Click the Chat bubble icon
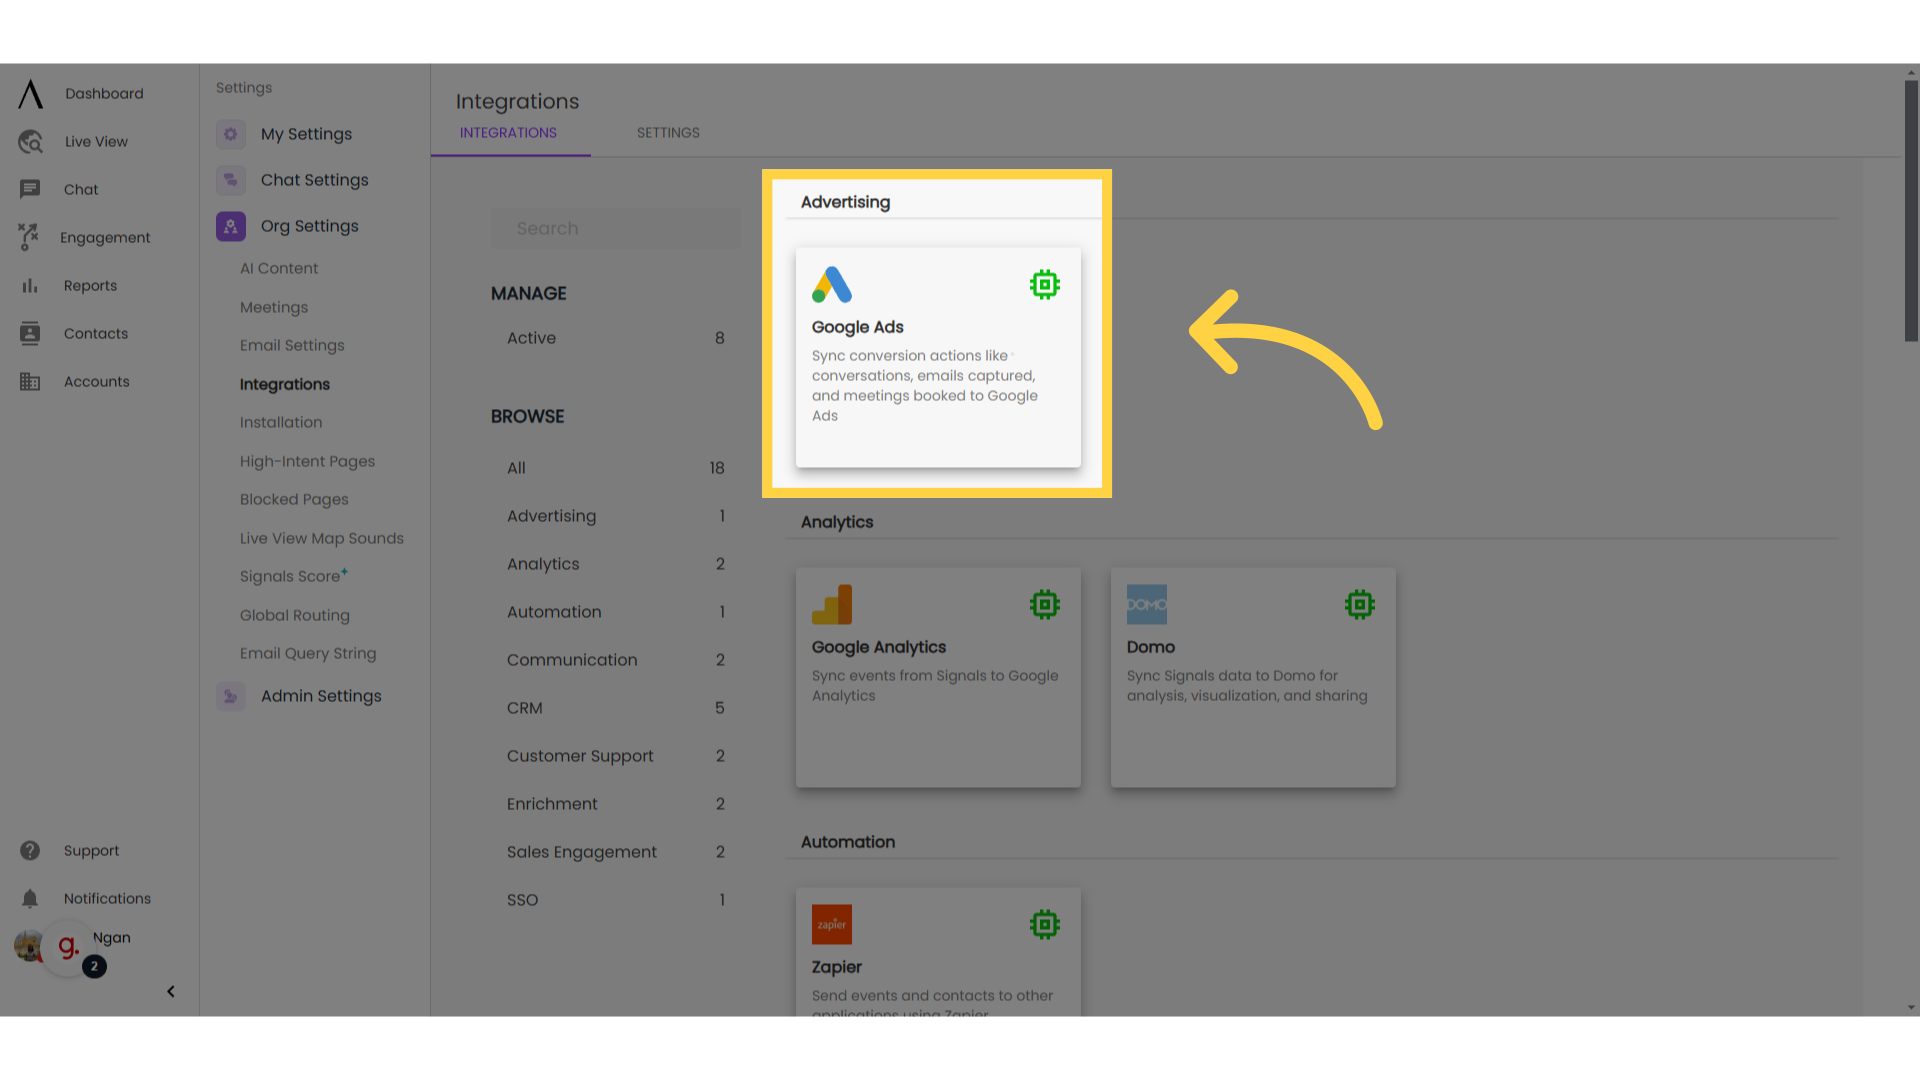The height and width of the screenshot is (1080, 1920). [x=30, y=189]
